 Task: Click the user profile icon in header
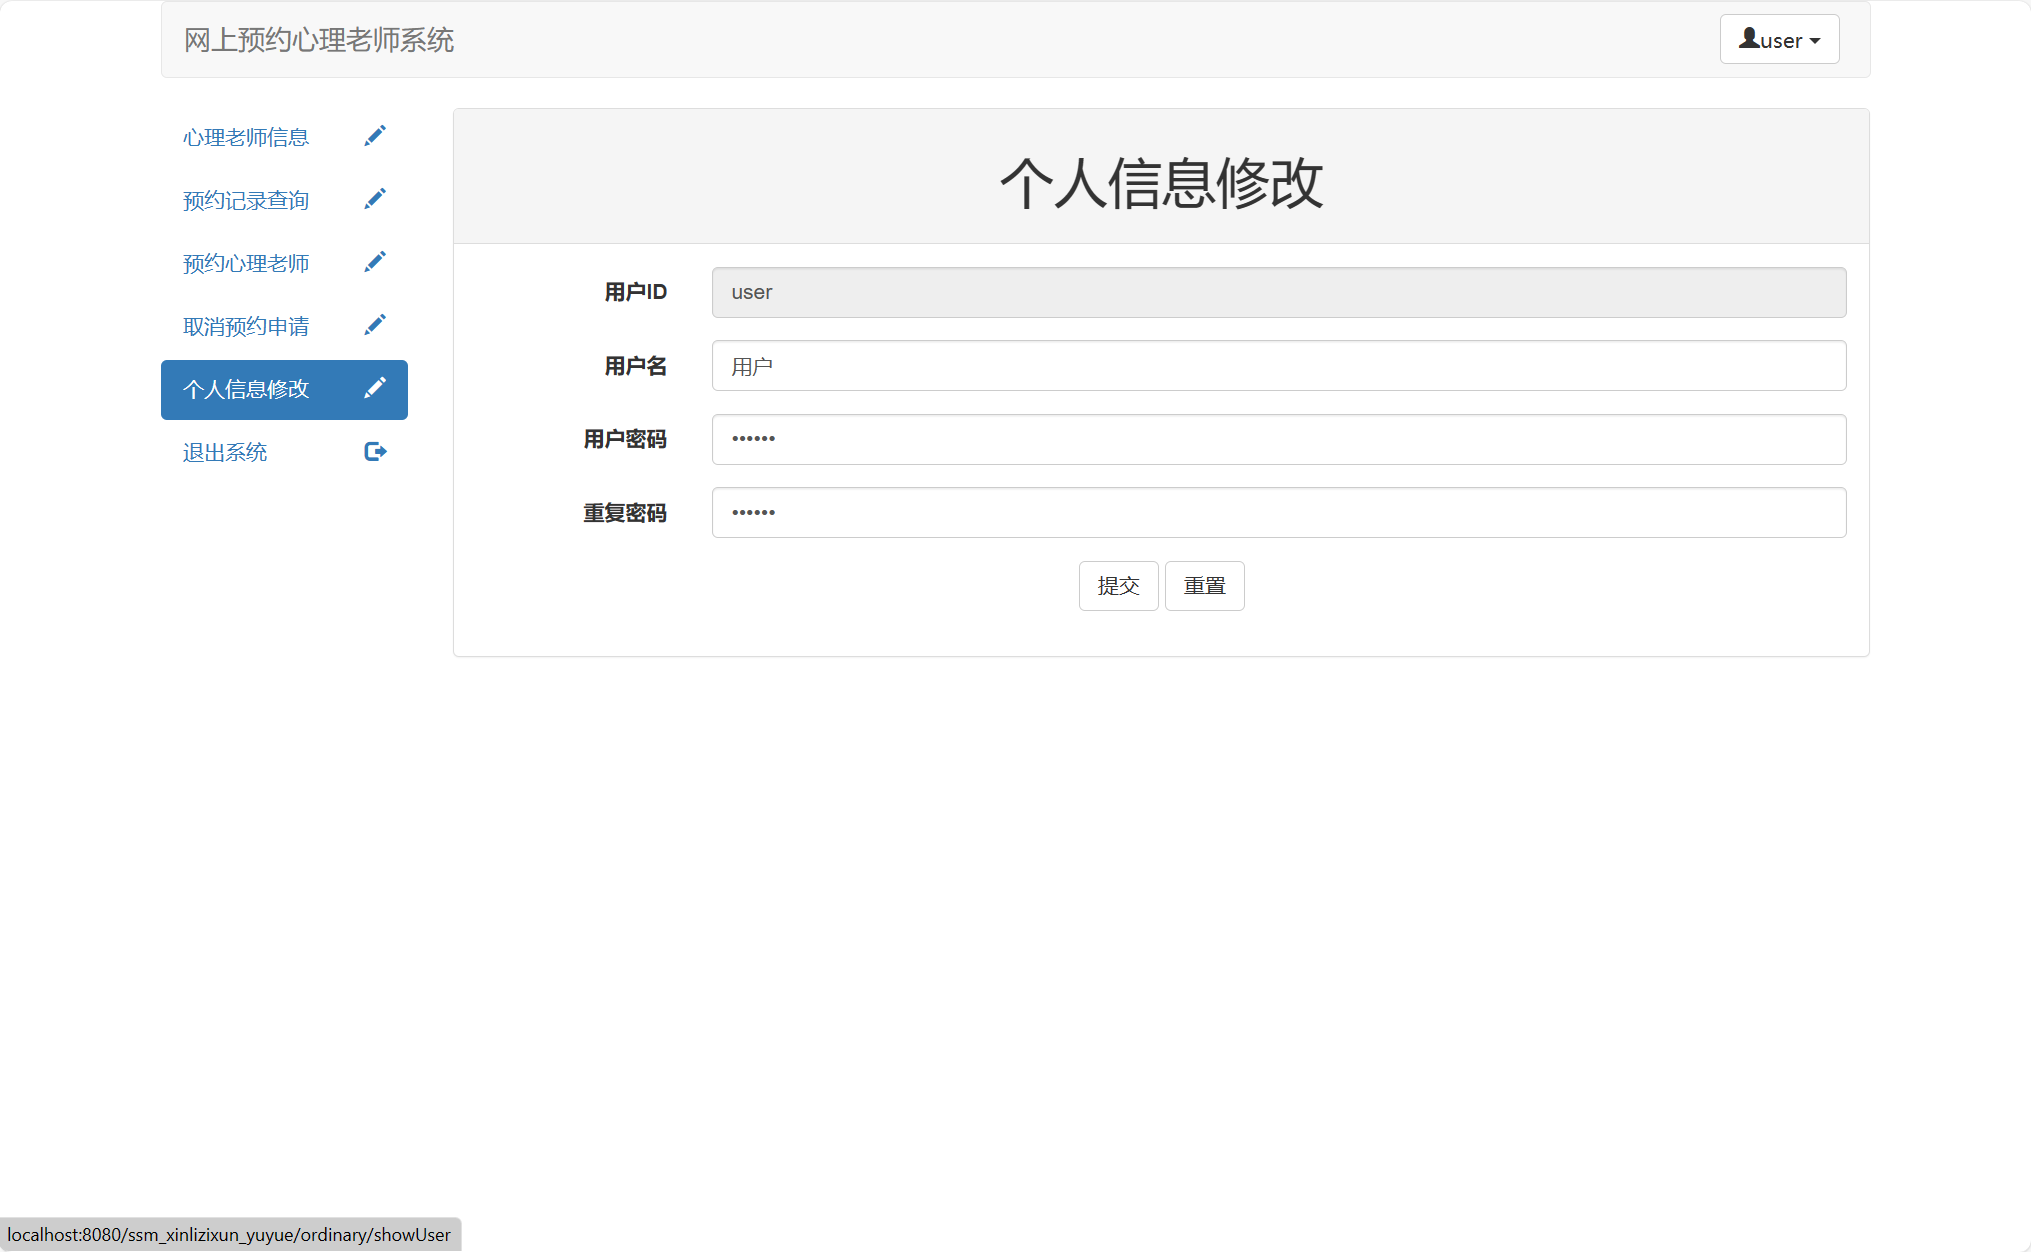tap(1749, 37)
